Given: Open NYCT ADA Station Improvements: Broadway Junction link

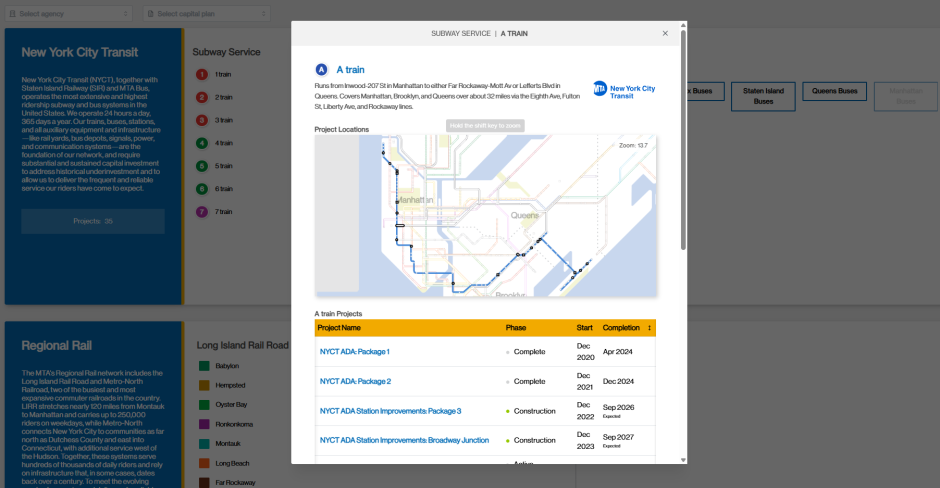Looking at the screenshot, I should [404, 440].
